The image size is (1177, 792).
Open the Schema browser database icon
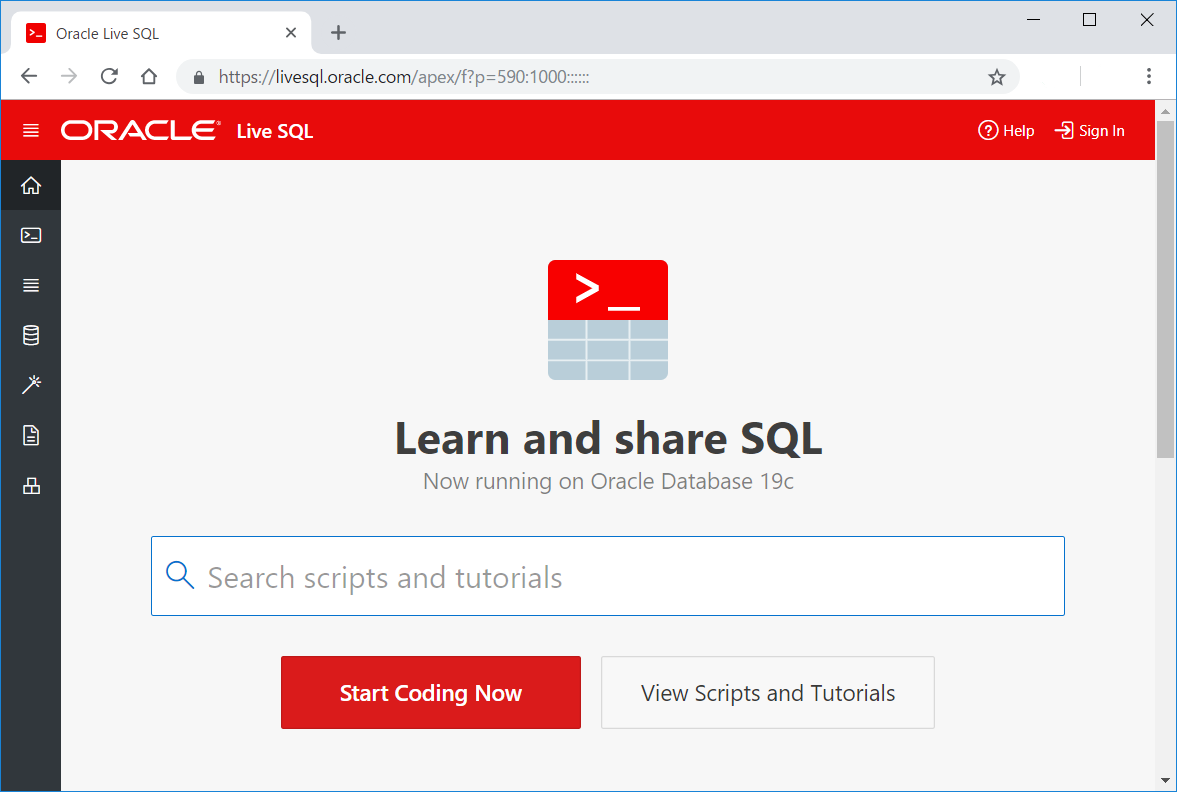coord(30,335)
